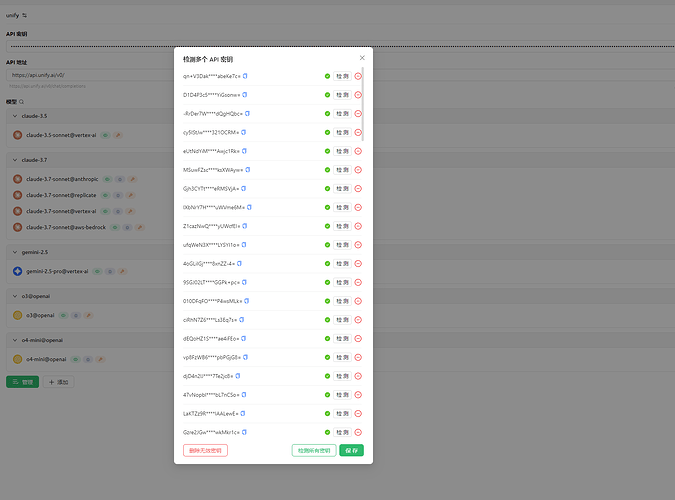
Task: Copy the API key starting with 4oGLiJGj
Action: 239,264
